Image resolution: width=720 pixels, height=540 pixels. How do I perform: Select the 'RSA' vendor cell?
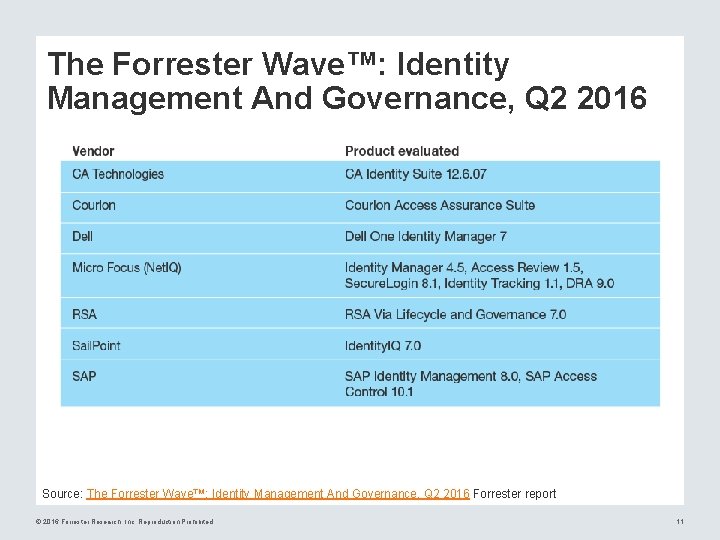(84, 315)
